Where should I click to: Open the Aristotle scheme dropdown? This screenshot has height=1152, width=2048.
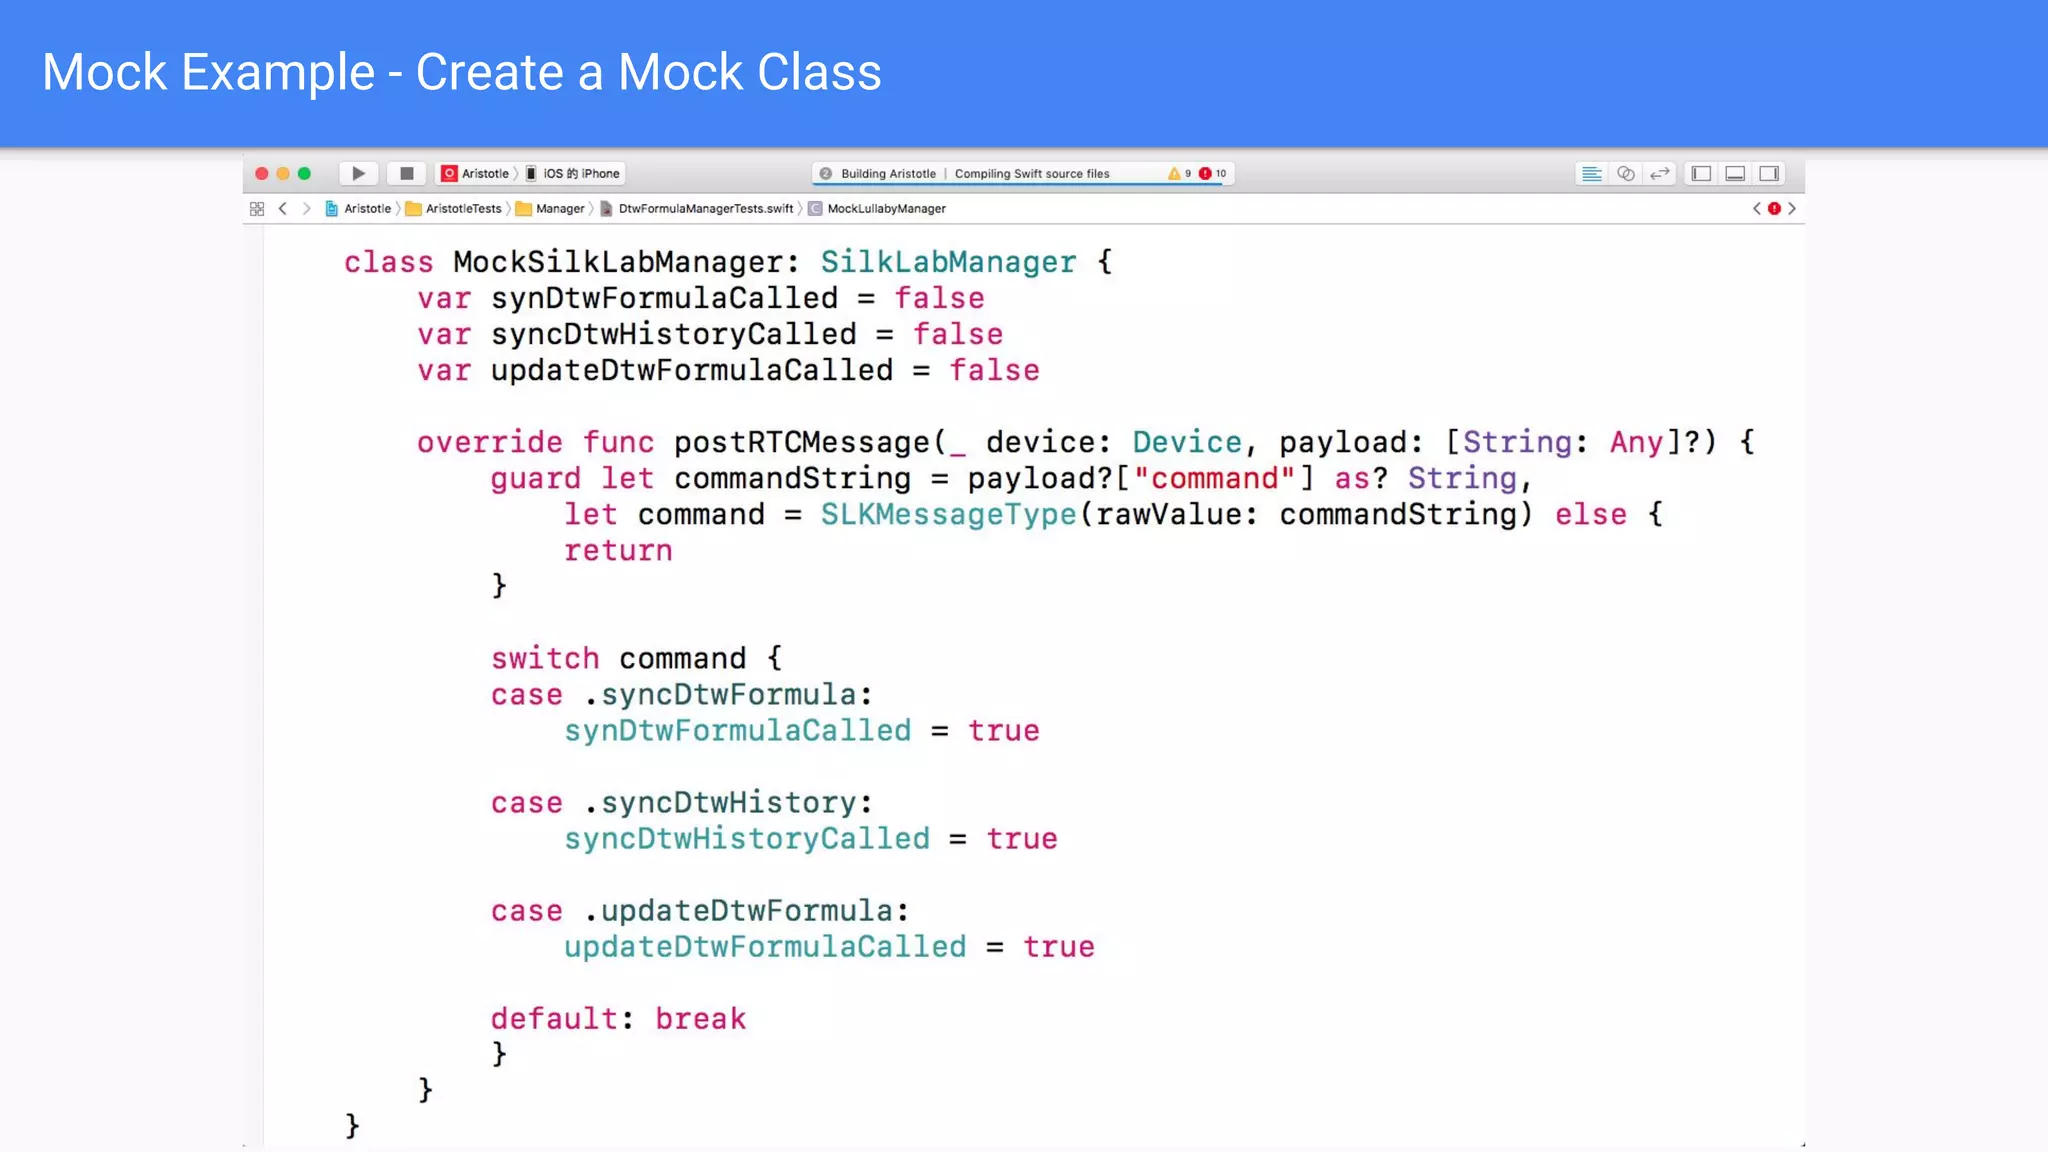(x=477, y=174)
